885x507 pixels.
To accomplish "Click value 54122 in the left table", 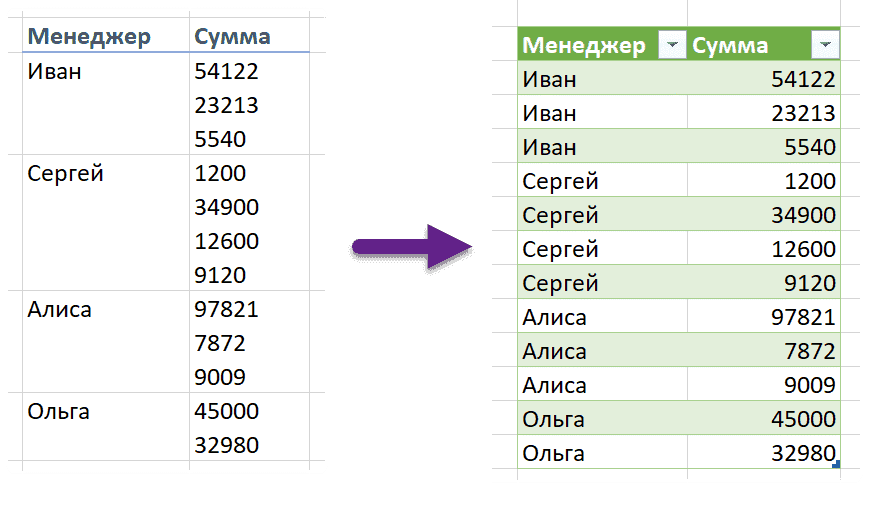I will pos(226,72).
